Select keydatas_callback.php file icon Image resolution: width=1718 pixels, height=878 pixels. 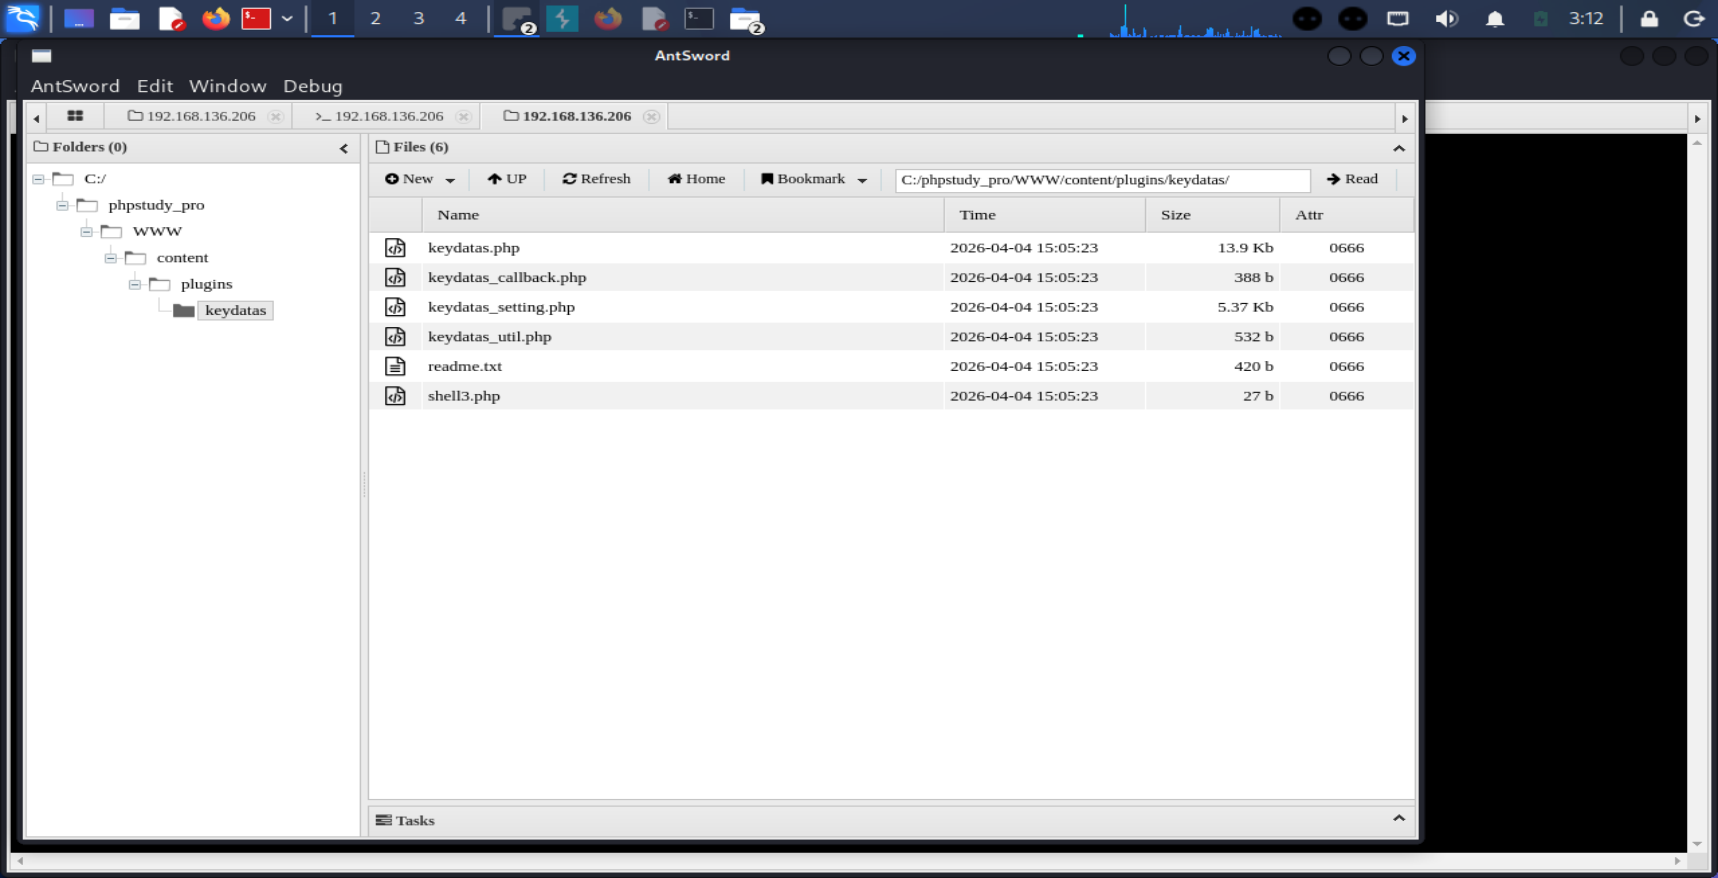396,277
